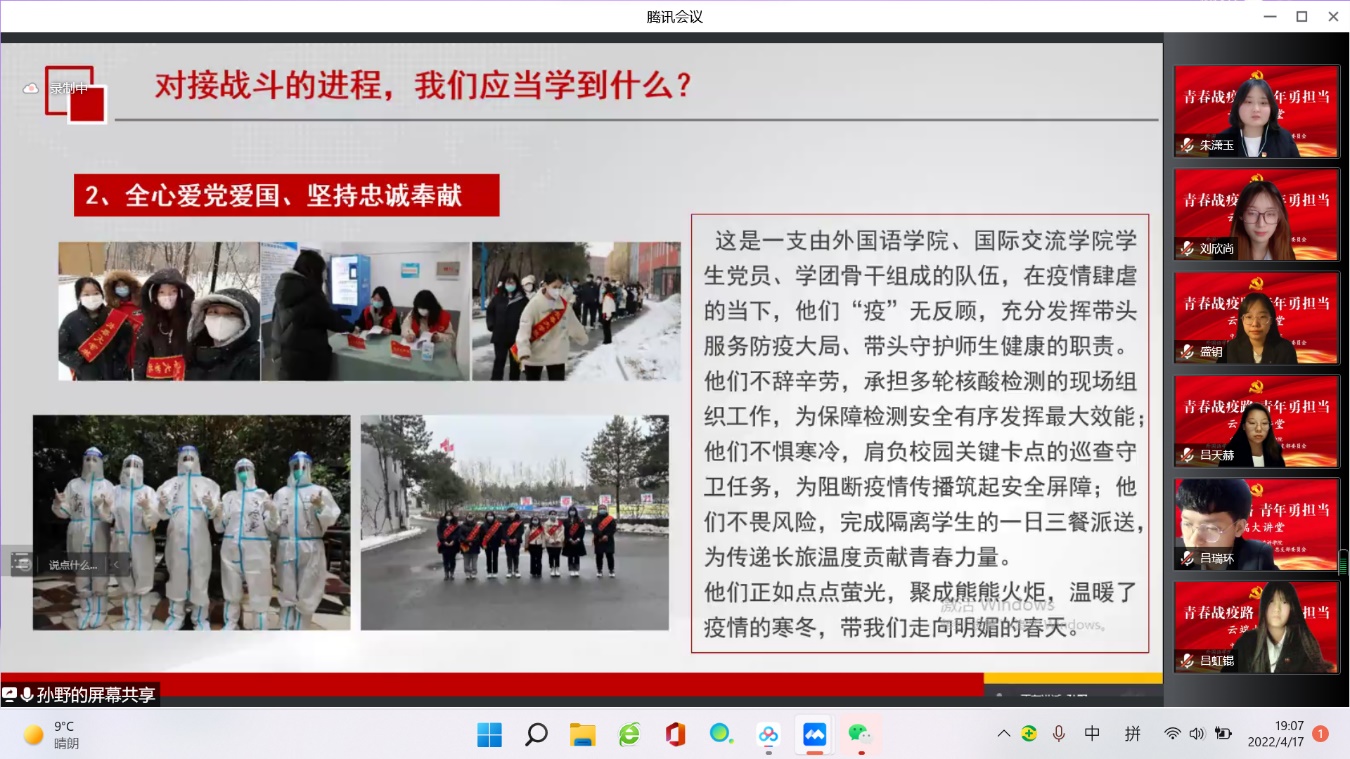Launch Microsoft Office from the taskbar
The image size is (1350, 759).
(676, 735)
